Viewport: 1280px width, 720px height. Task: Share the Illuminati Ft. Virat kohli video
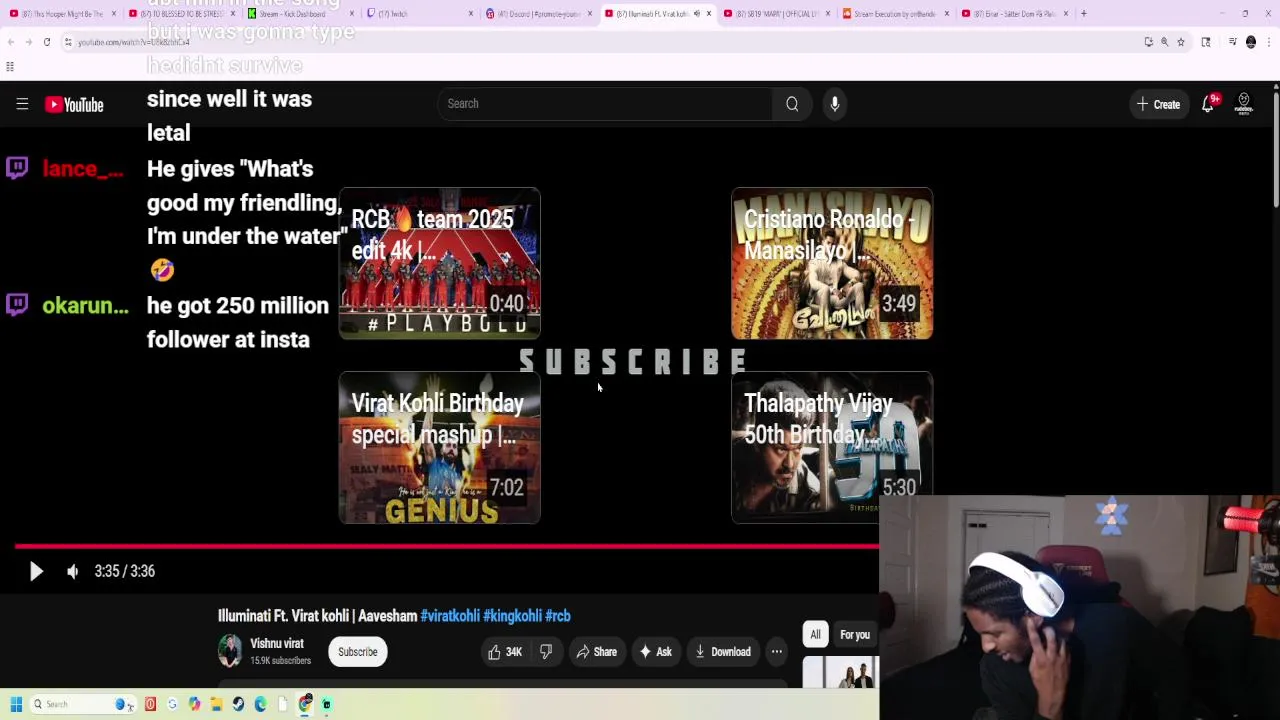click(x=596, y=652)
